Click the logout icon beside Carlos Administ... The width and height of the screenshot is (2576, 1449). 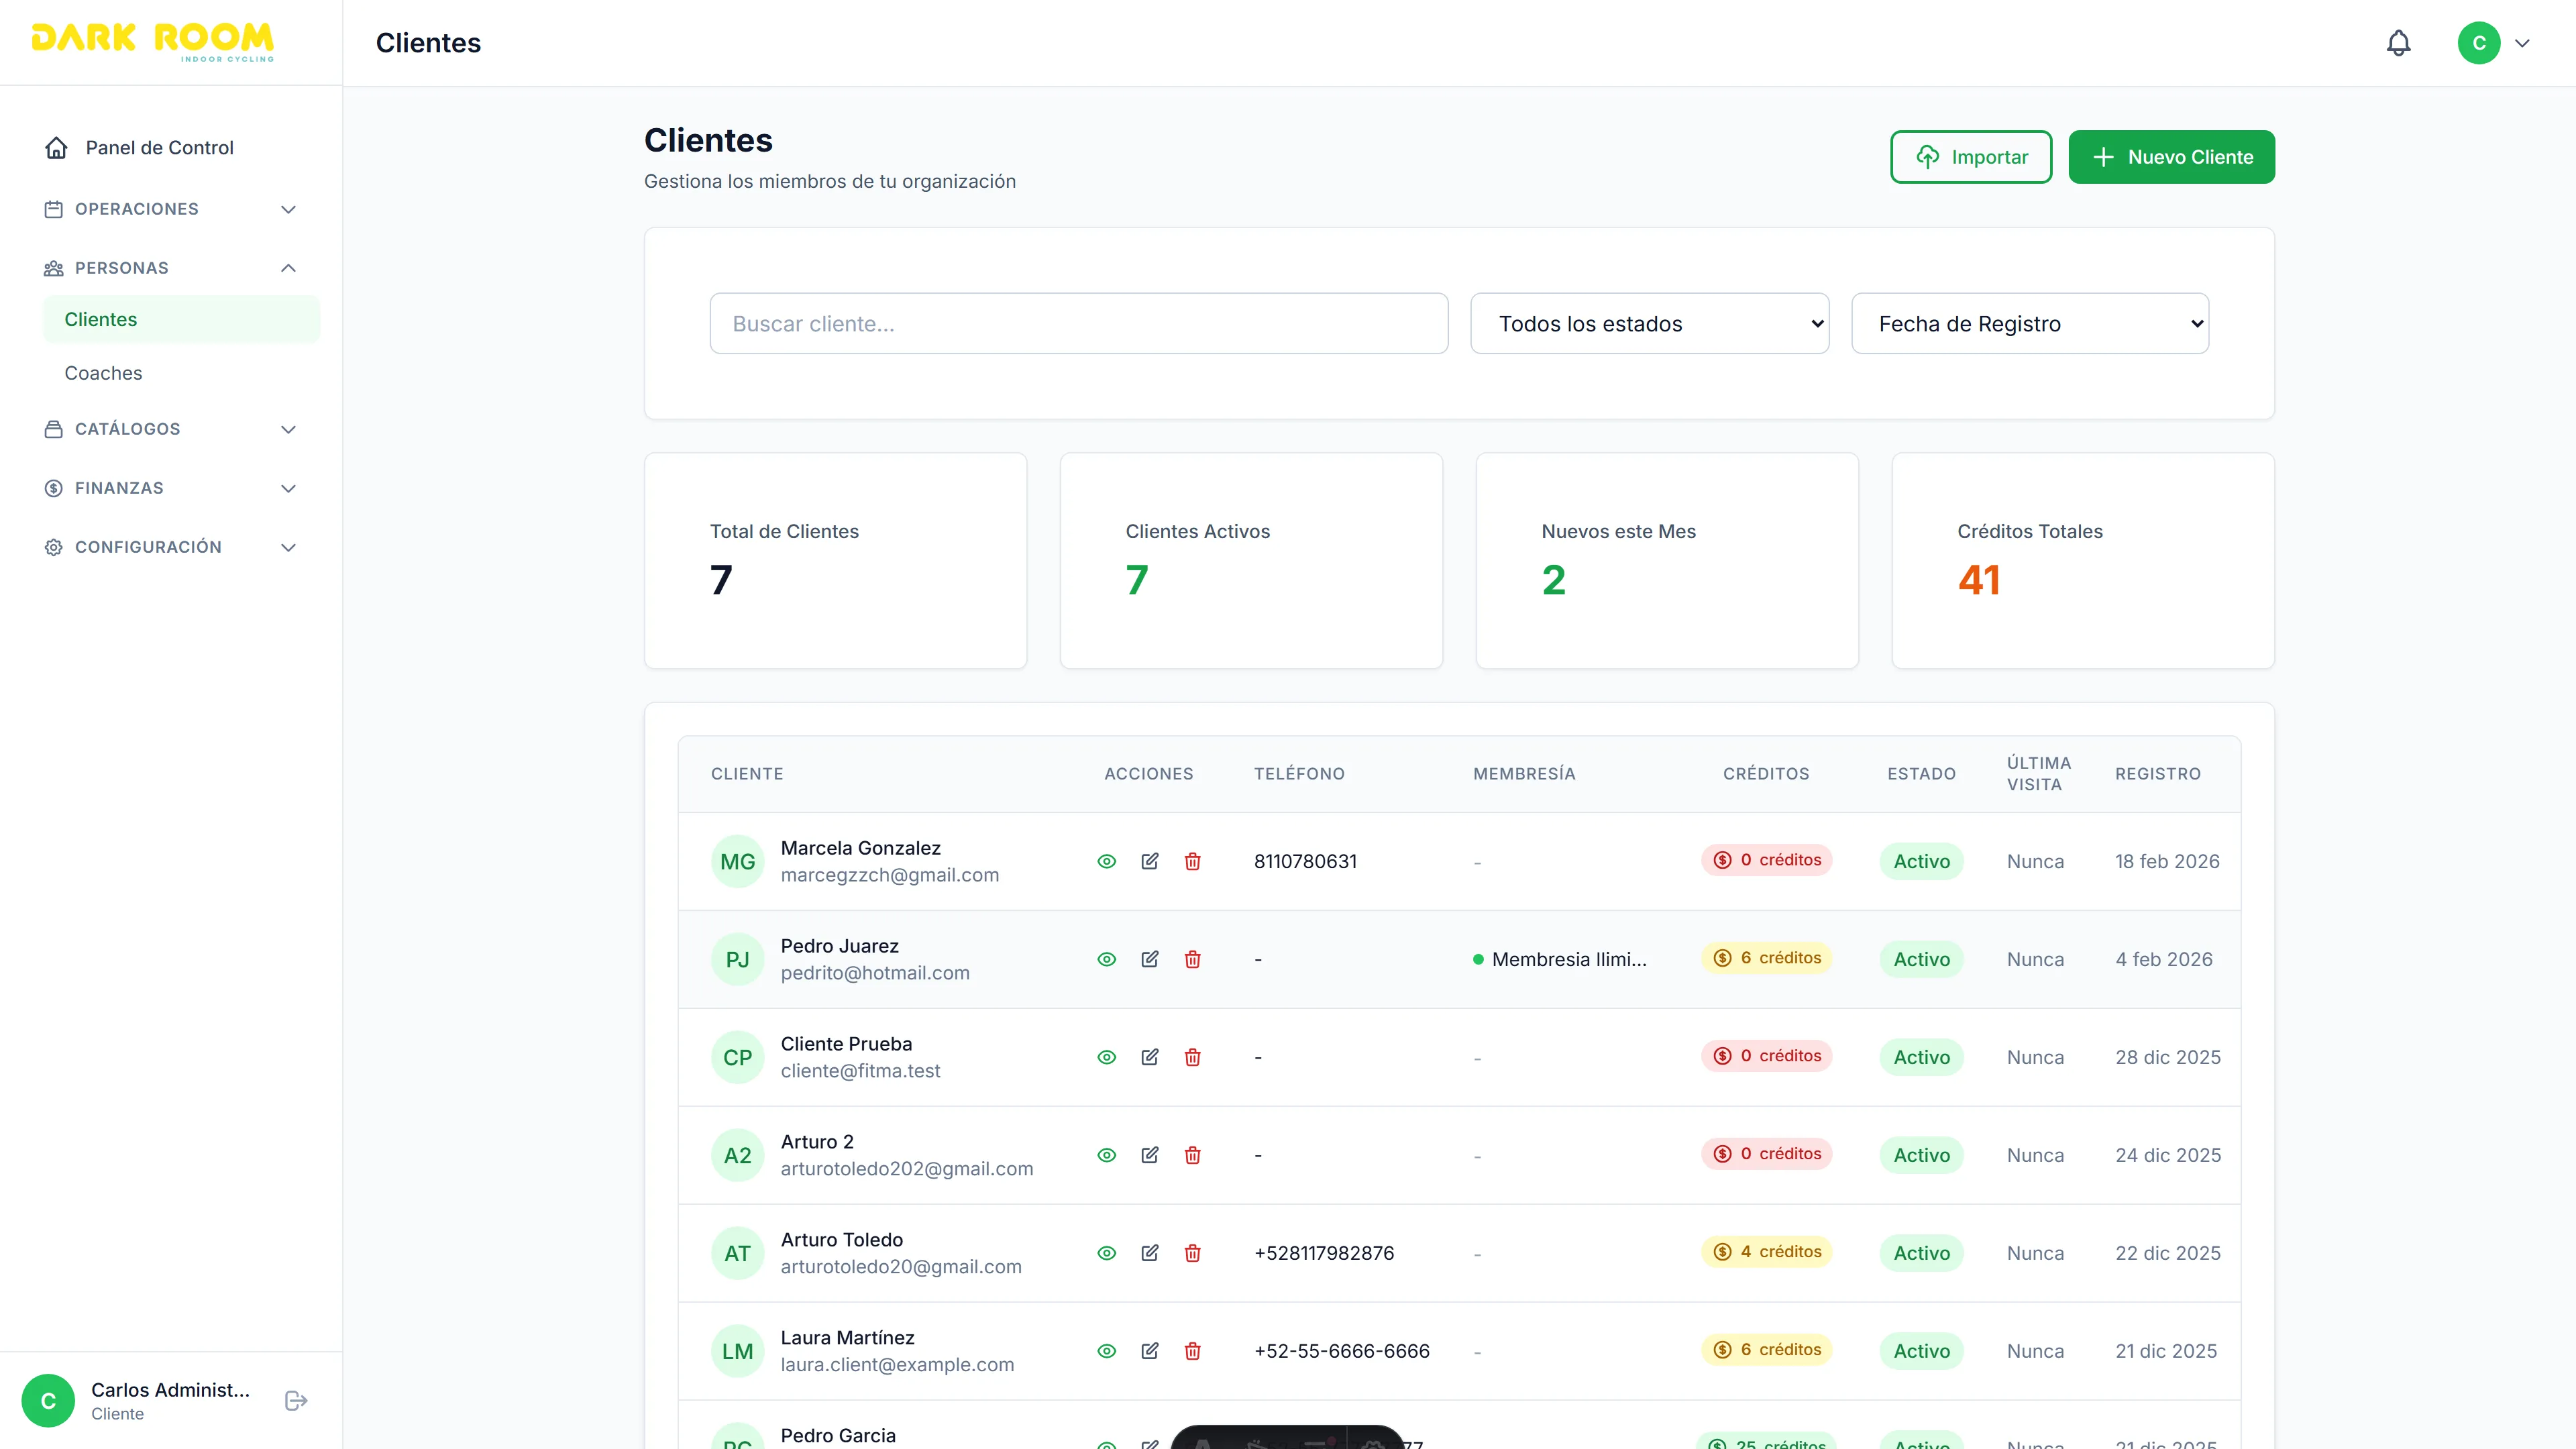click(296, 1400)
